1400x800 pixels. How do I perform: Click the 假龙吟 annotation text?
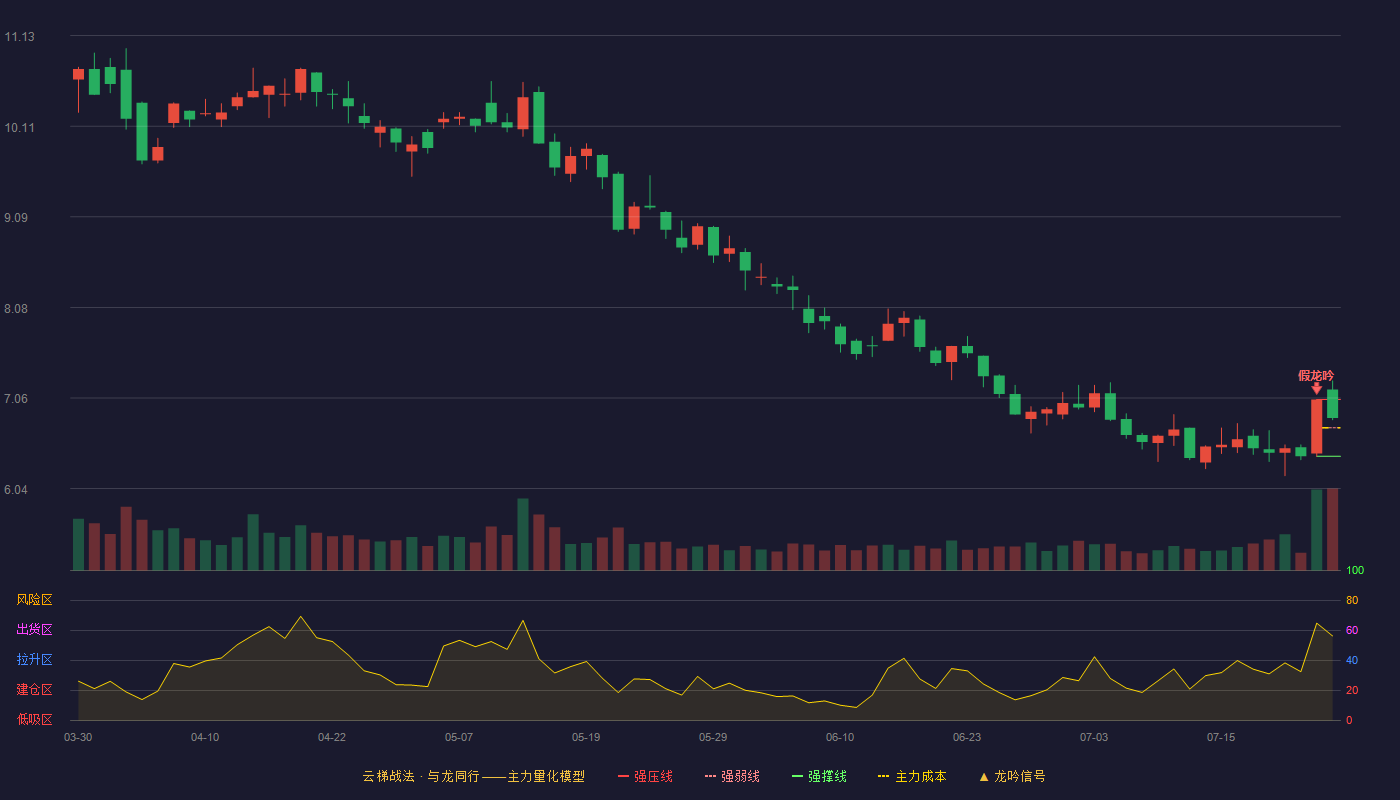click(x=1316, y=375)
